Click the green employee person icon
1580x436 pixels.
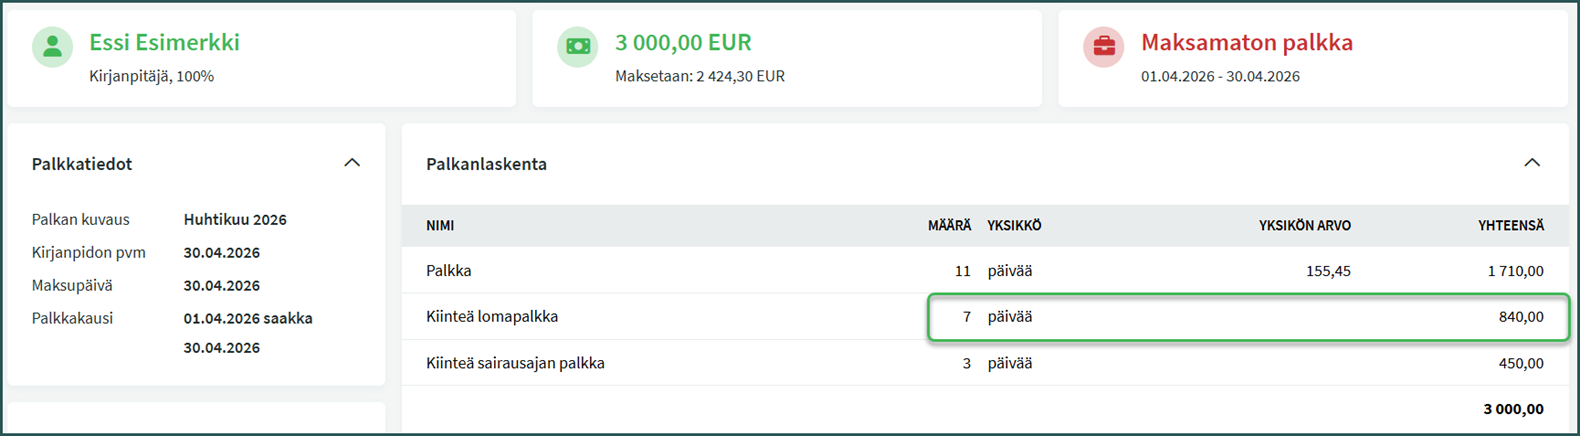[x=52, y=47]
